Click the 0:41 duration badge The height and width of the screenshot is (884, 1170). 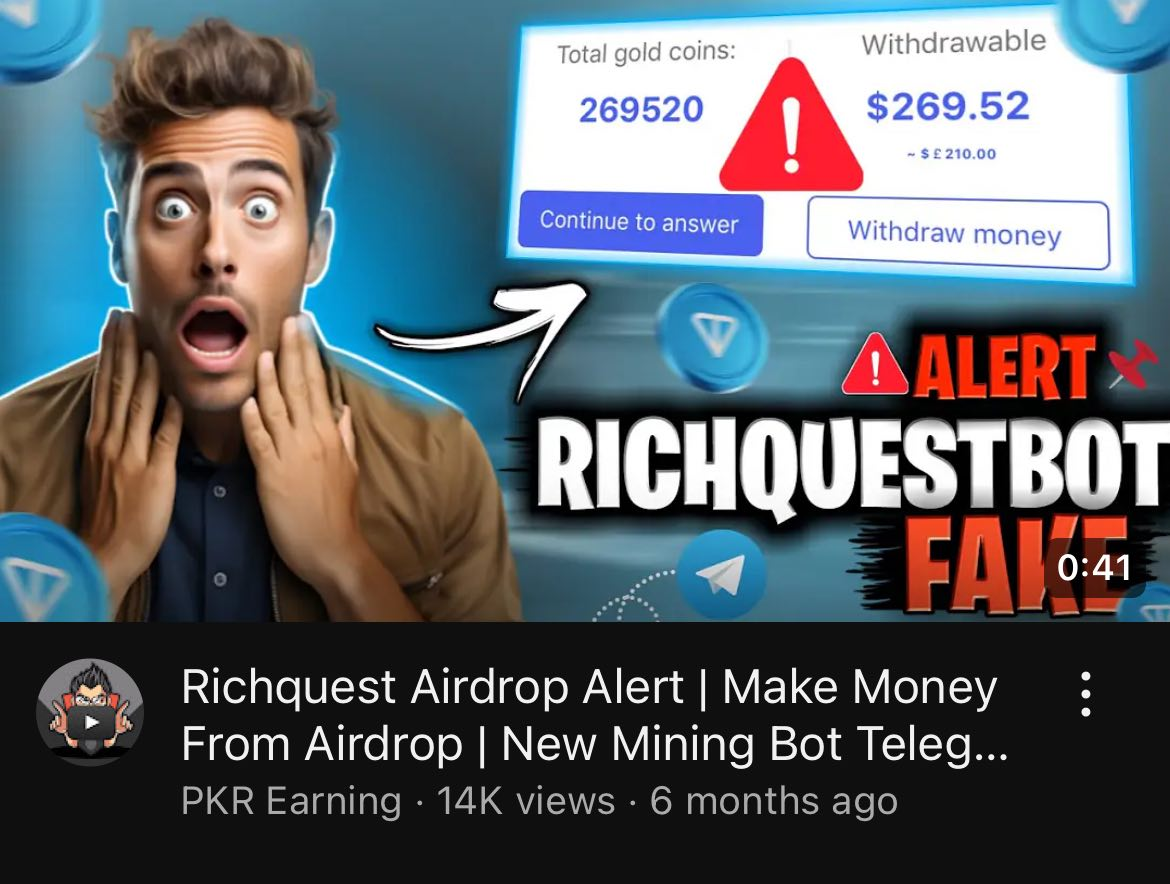pos(1094,568)
